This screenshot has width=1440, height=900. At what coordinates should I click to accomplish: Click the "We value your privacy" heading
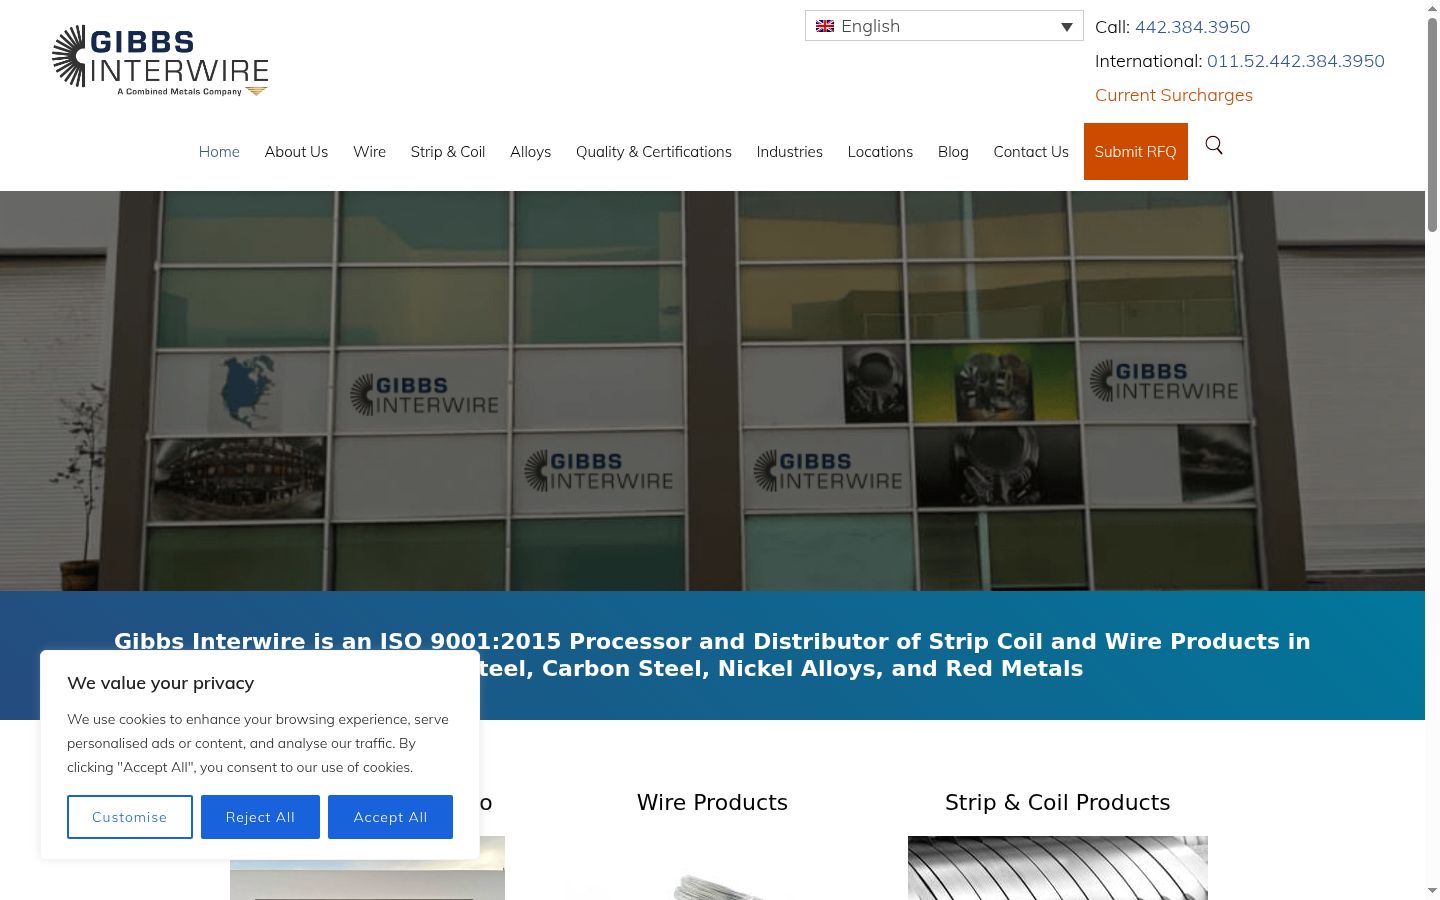coord(161,683)
